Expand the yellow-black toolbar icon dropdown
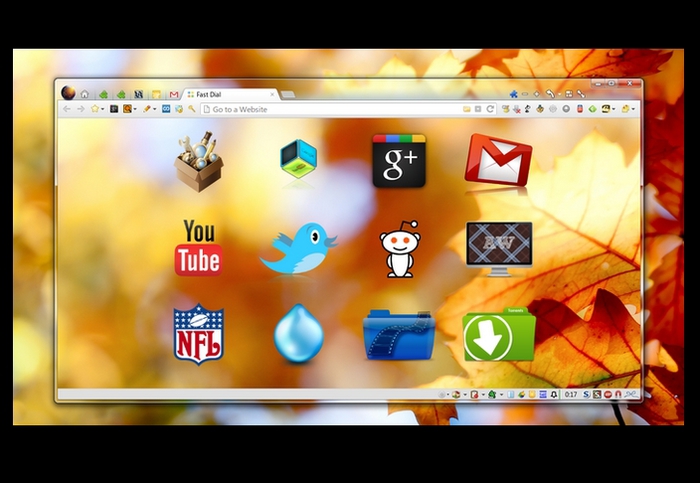Screen dimensions: 700x483 coord(613,109)
